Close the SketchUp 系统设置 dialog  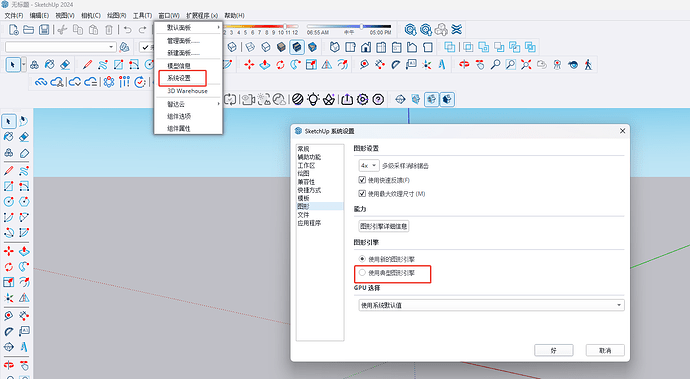pyautogui.click(x=622, y=131)
